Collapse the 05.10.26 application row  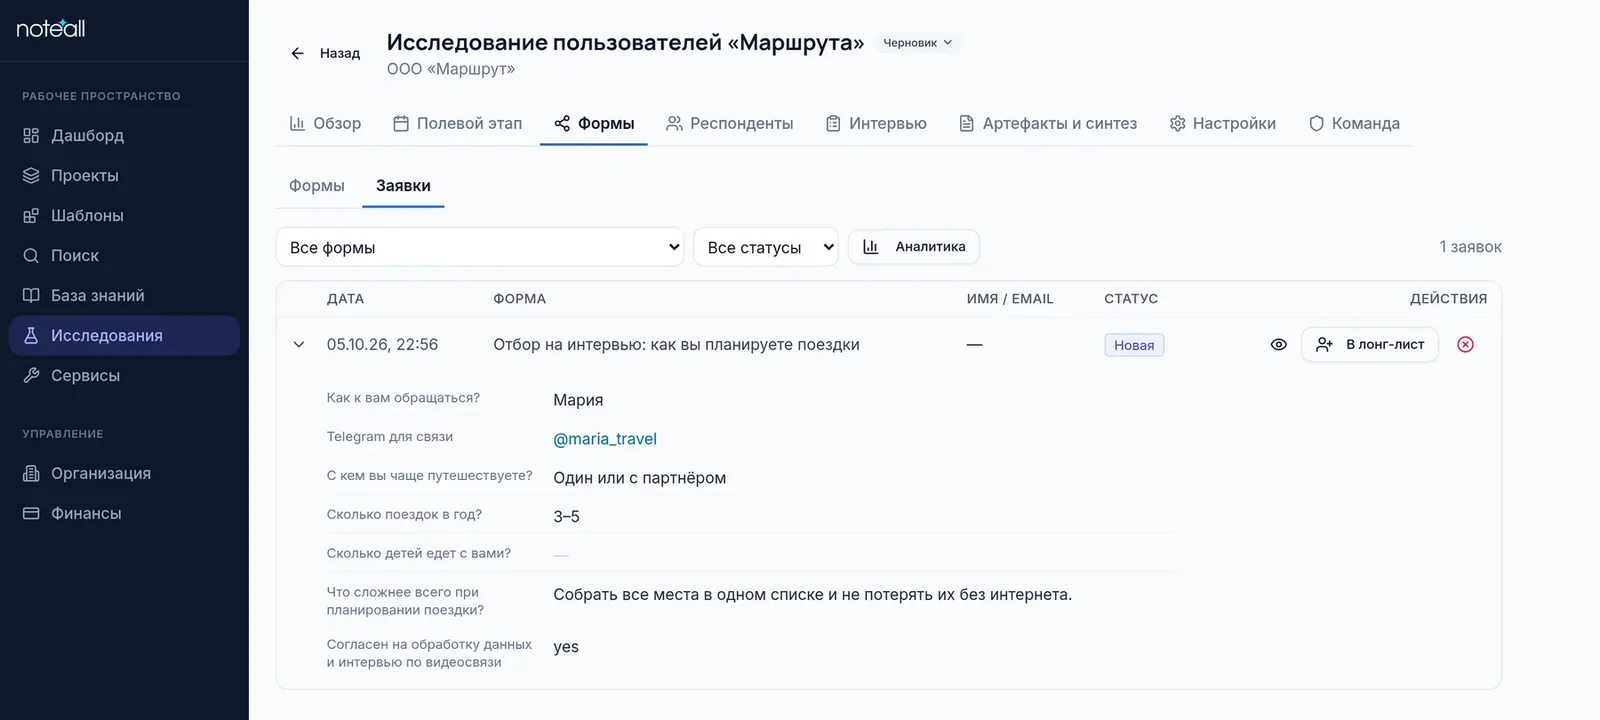(298, 344)
